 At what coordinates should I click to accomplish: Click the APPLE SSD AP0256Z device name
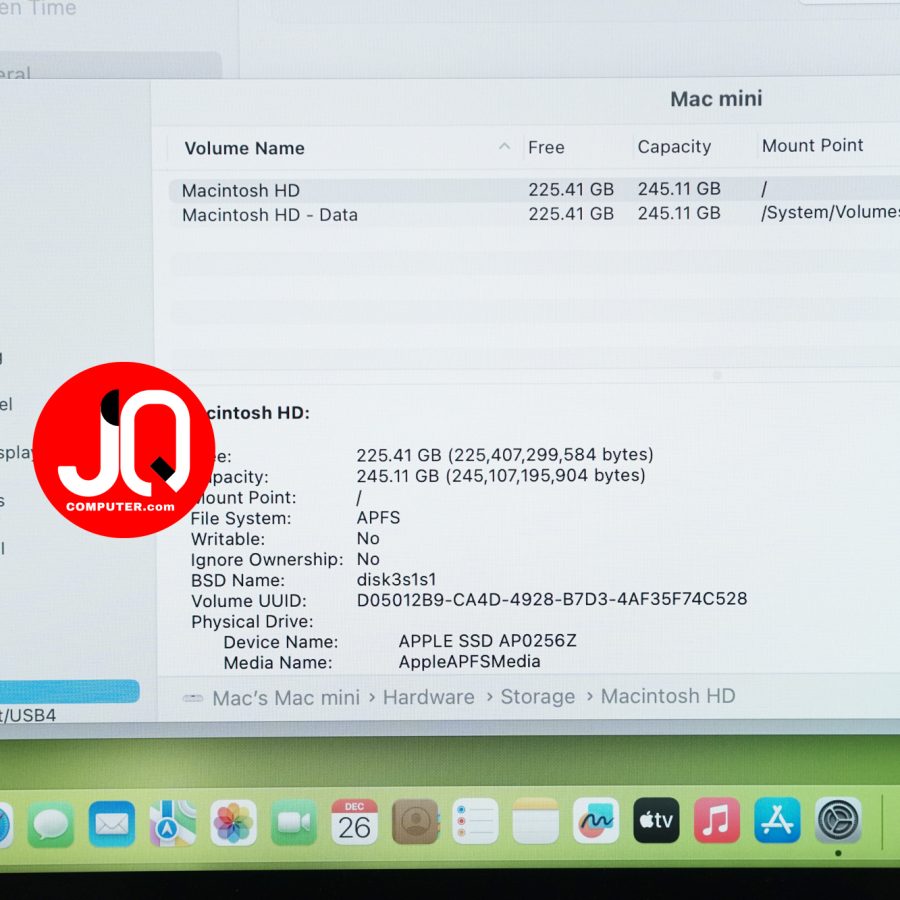pos(487,641)
